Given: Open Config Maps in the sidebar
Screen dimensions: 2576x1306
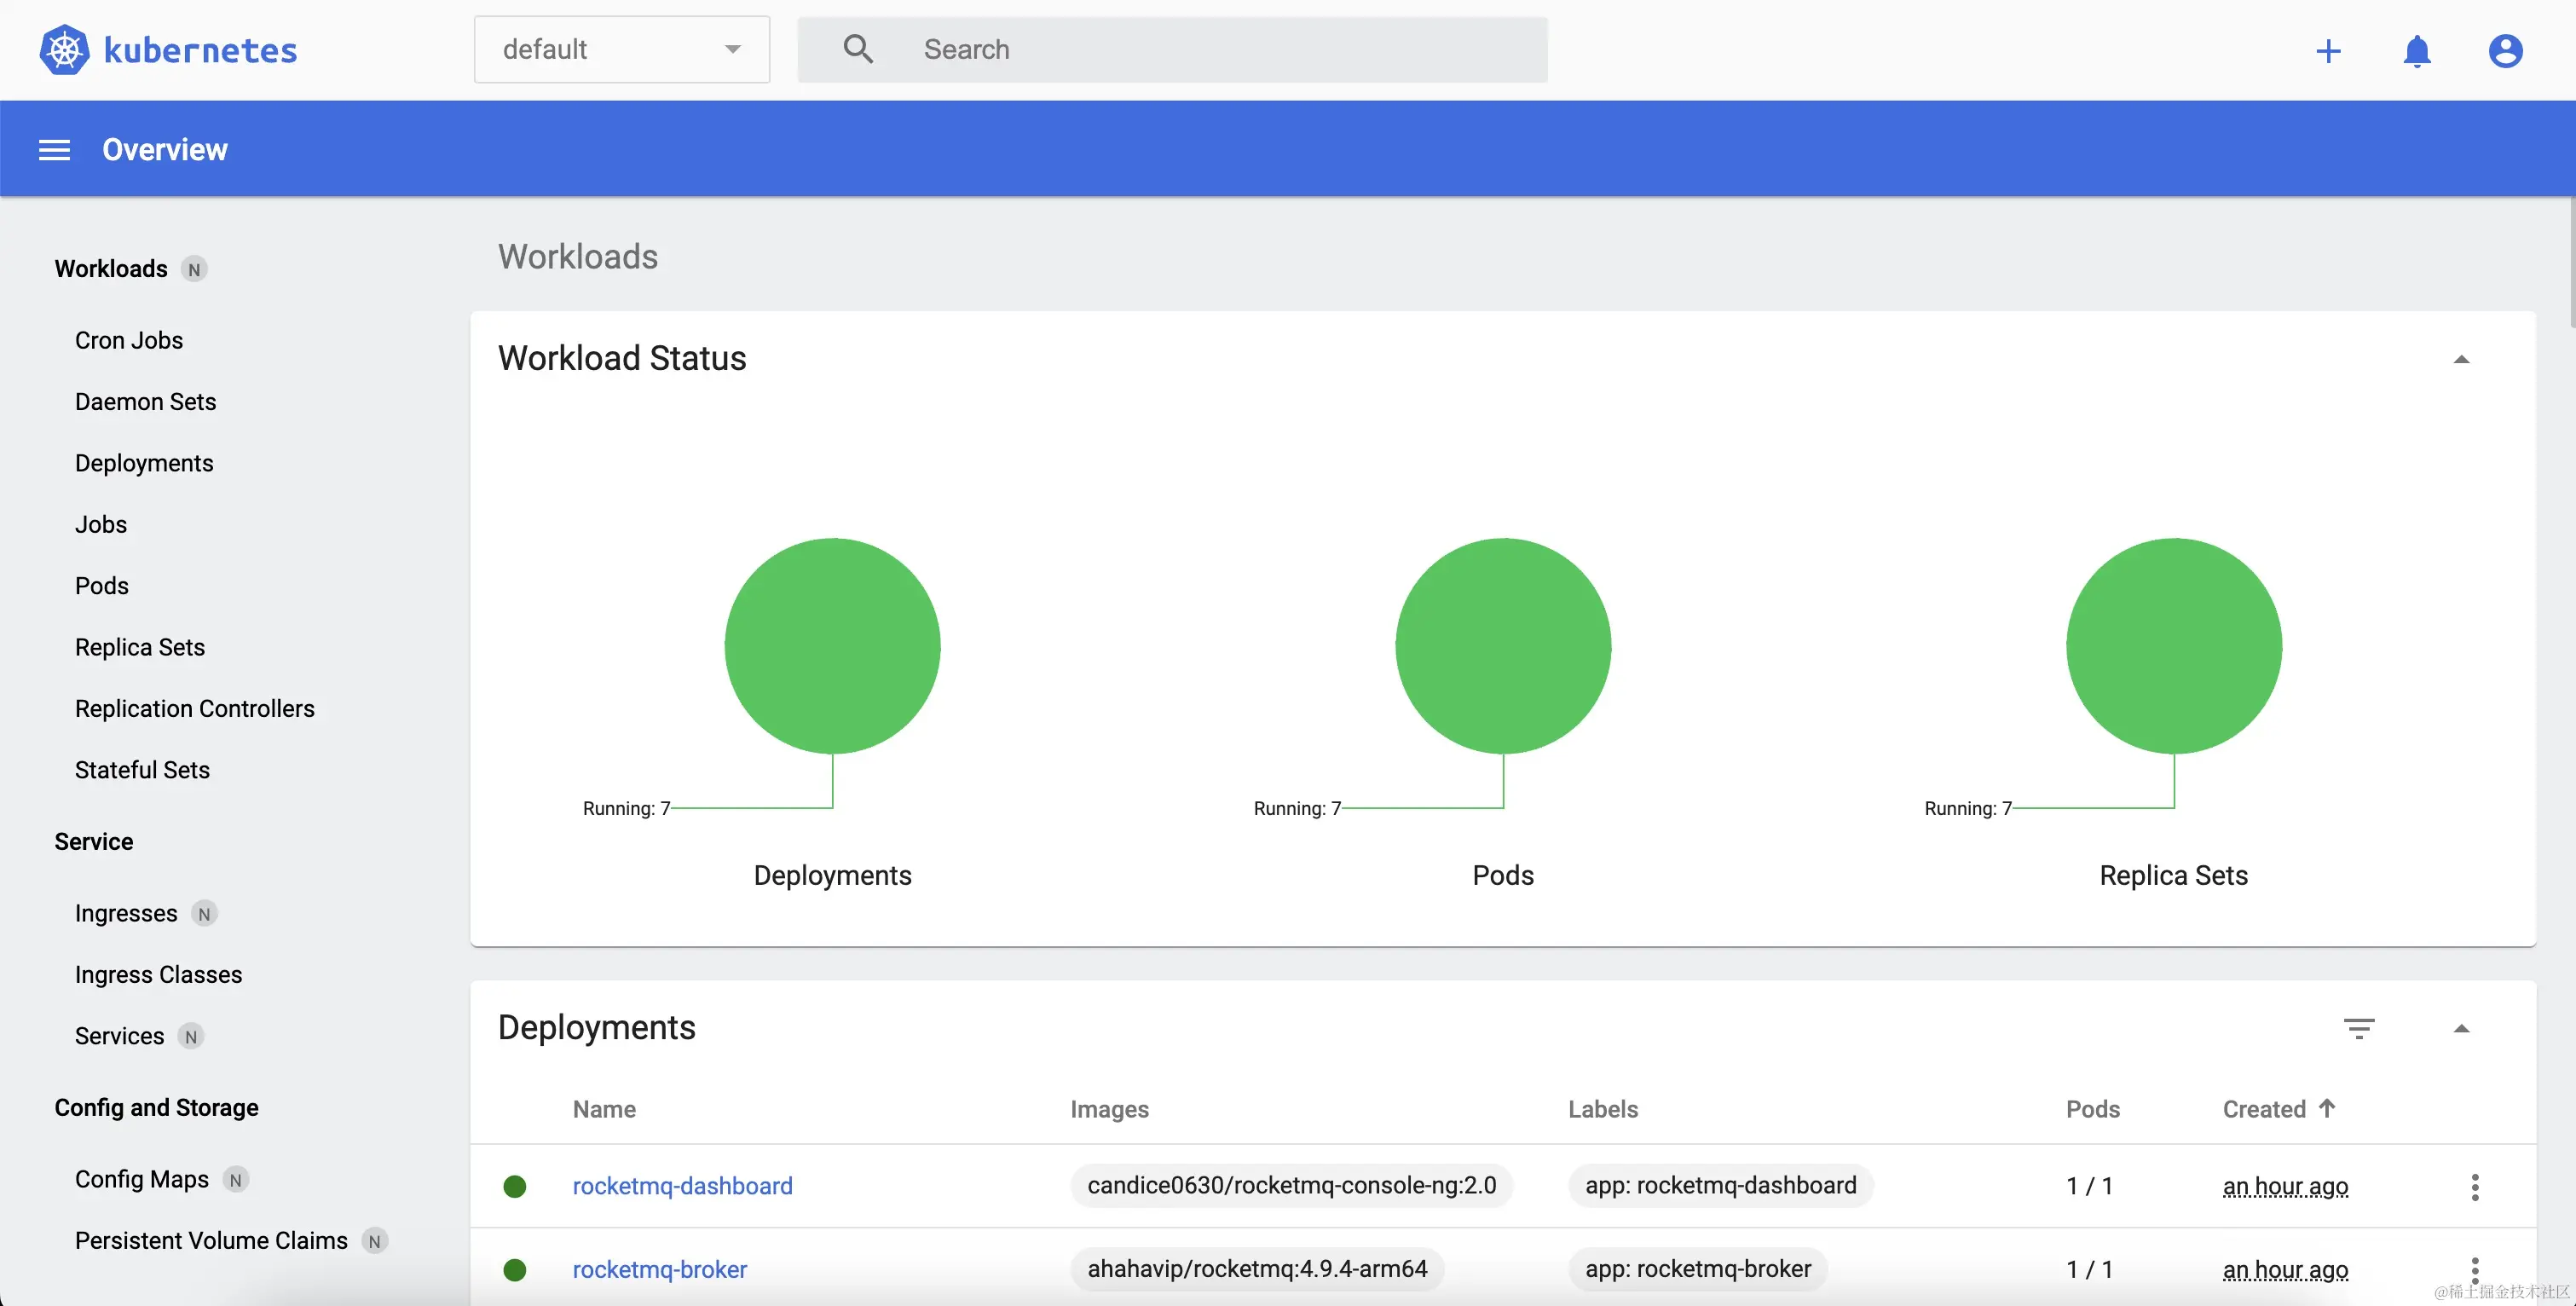Looking at the screenshot, I should tap(142, 1179).
